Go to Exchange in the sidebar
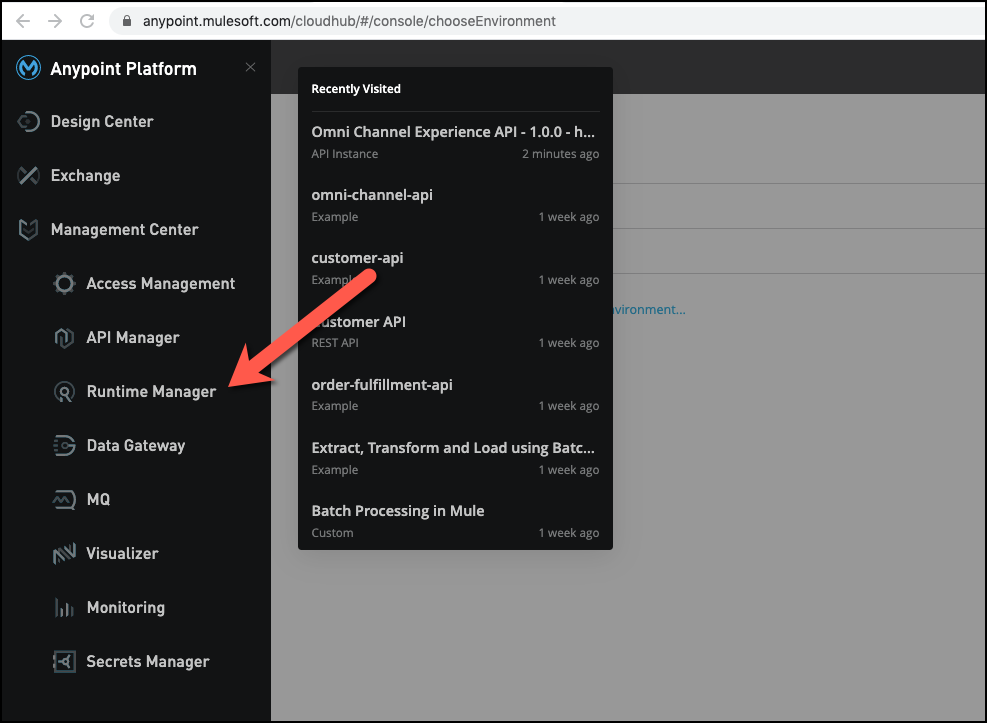Image resolution: width=987 pixels, height=723 pixels. click(86, 176)
